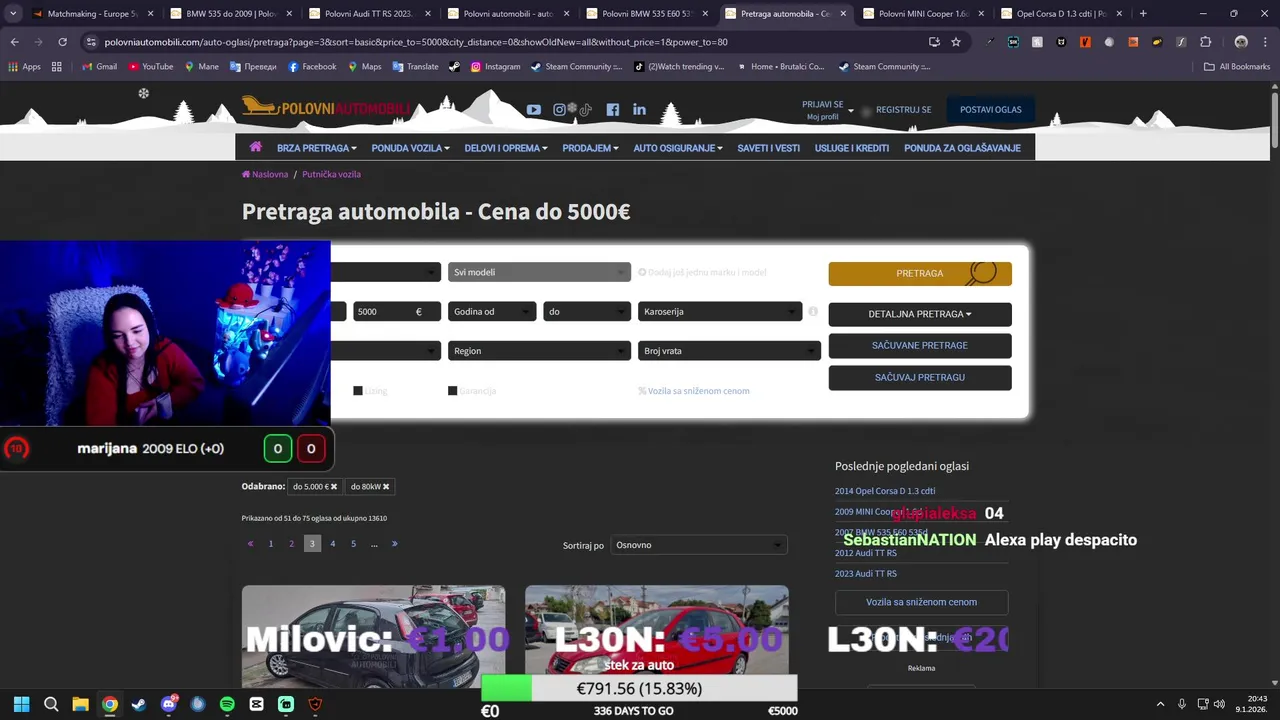
Task: Open the silver car listing thumbnail
Action: [373, 636]
